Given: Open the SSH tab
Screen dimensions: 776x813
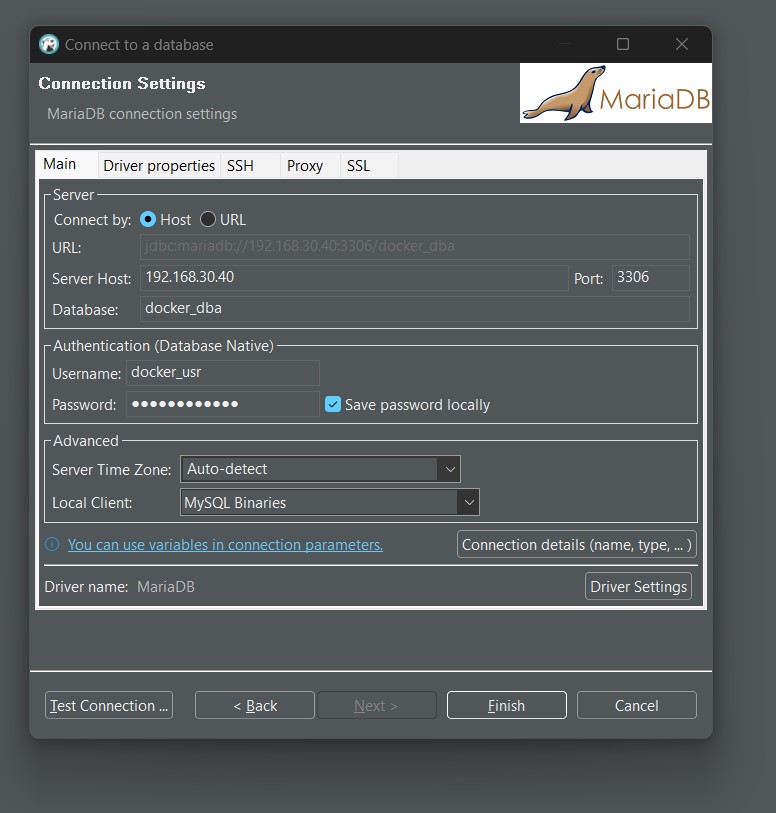Looking at the screenshot, I should coord(240,166).
